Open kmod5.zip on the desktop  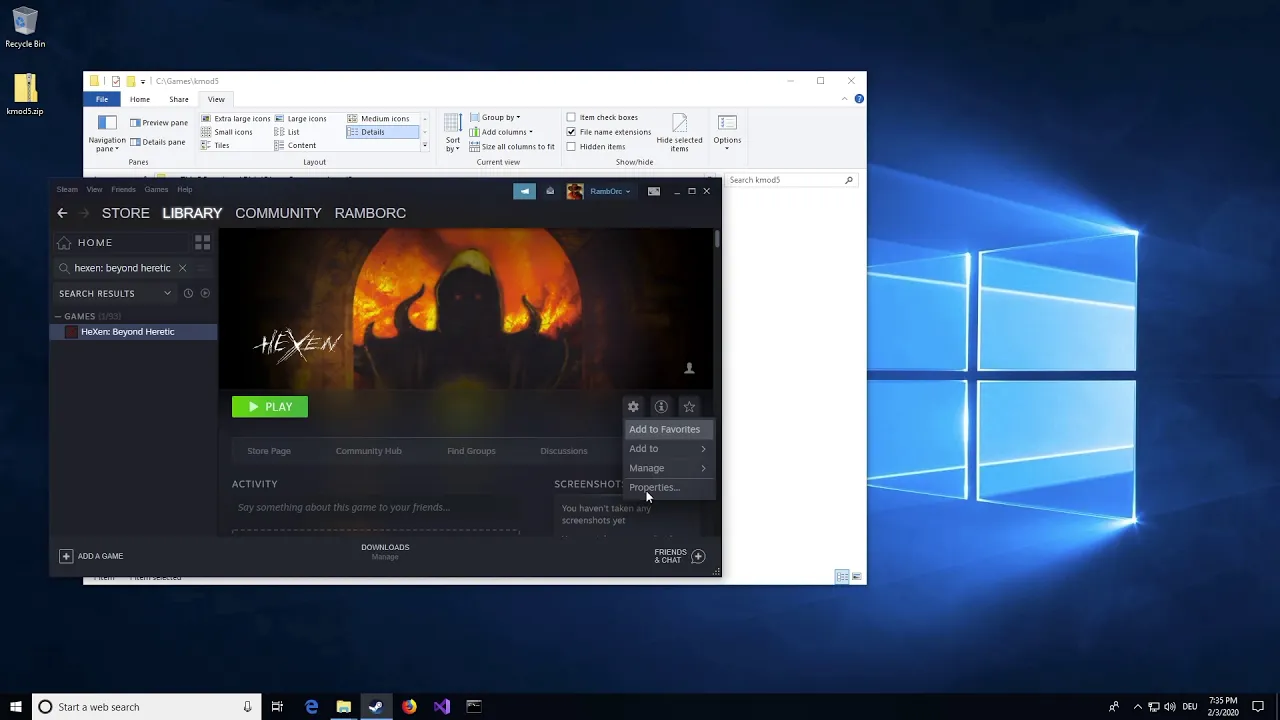coord(25,96)
